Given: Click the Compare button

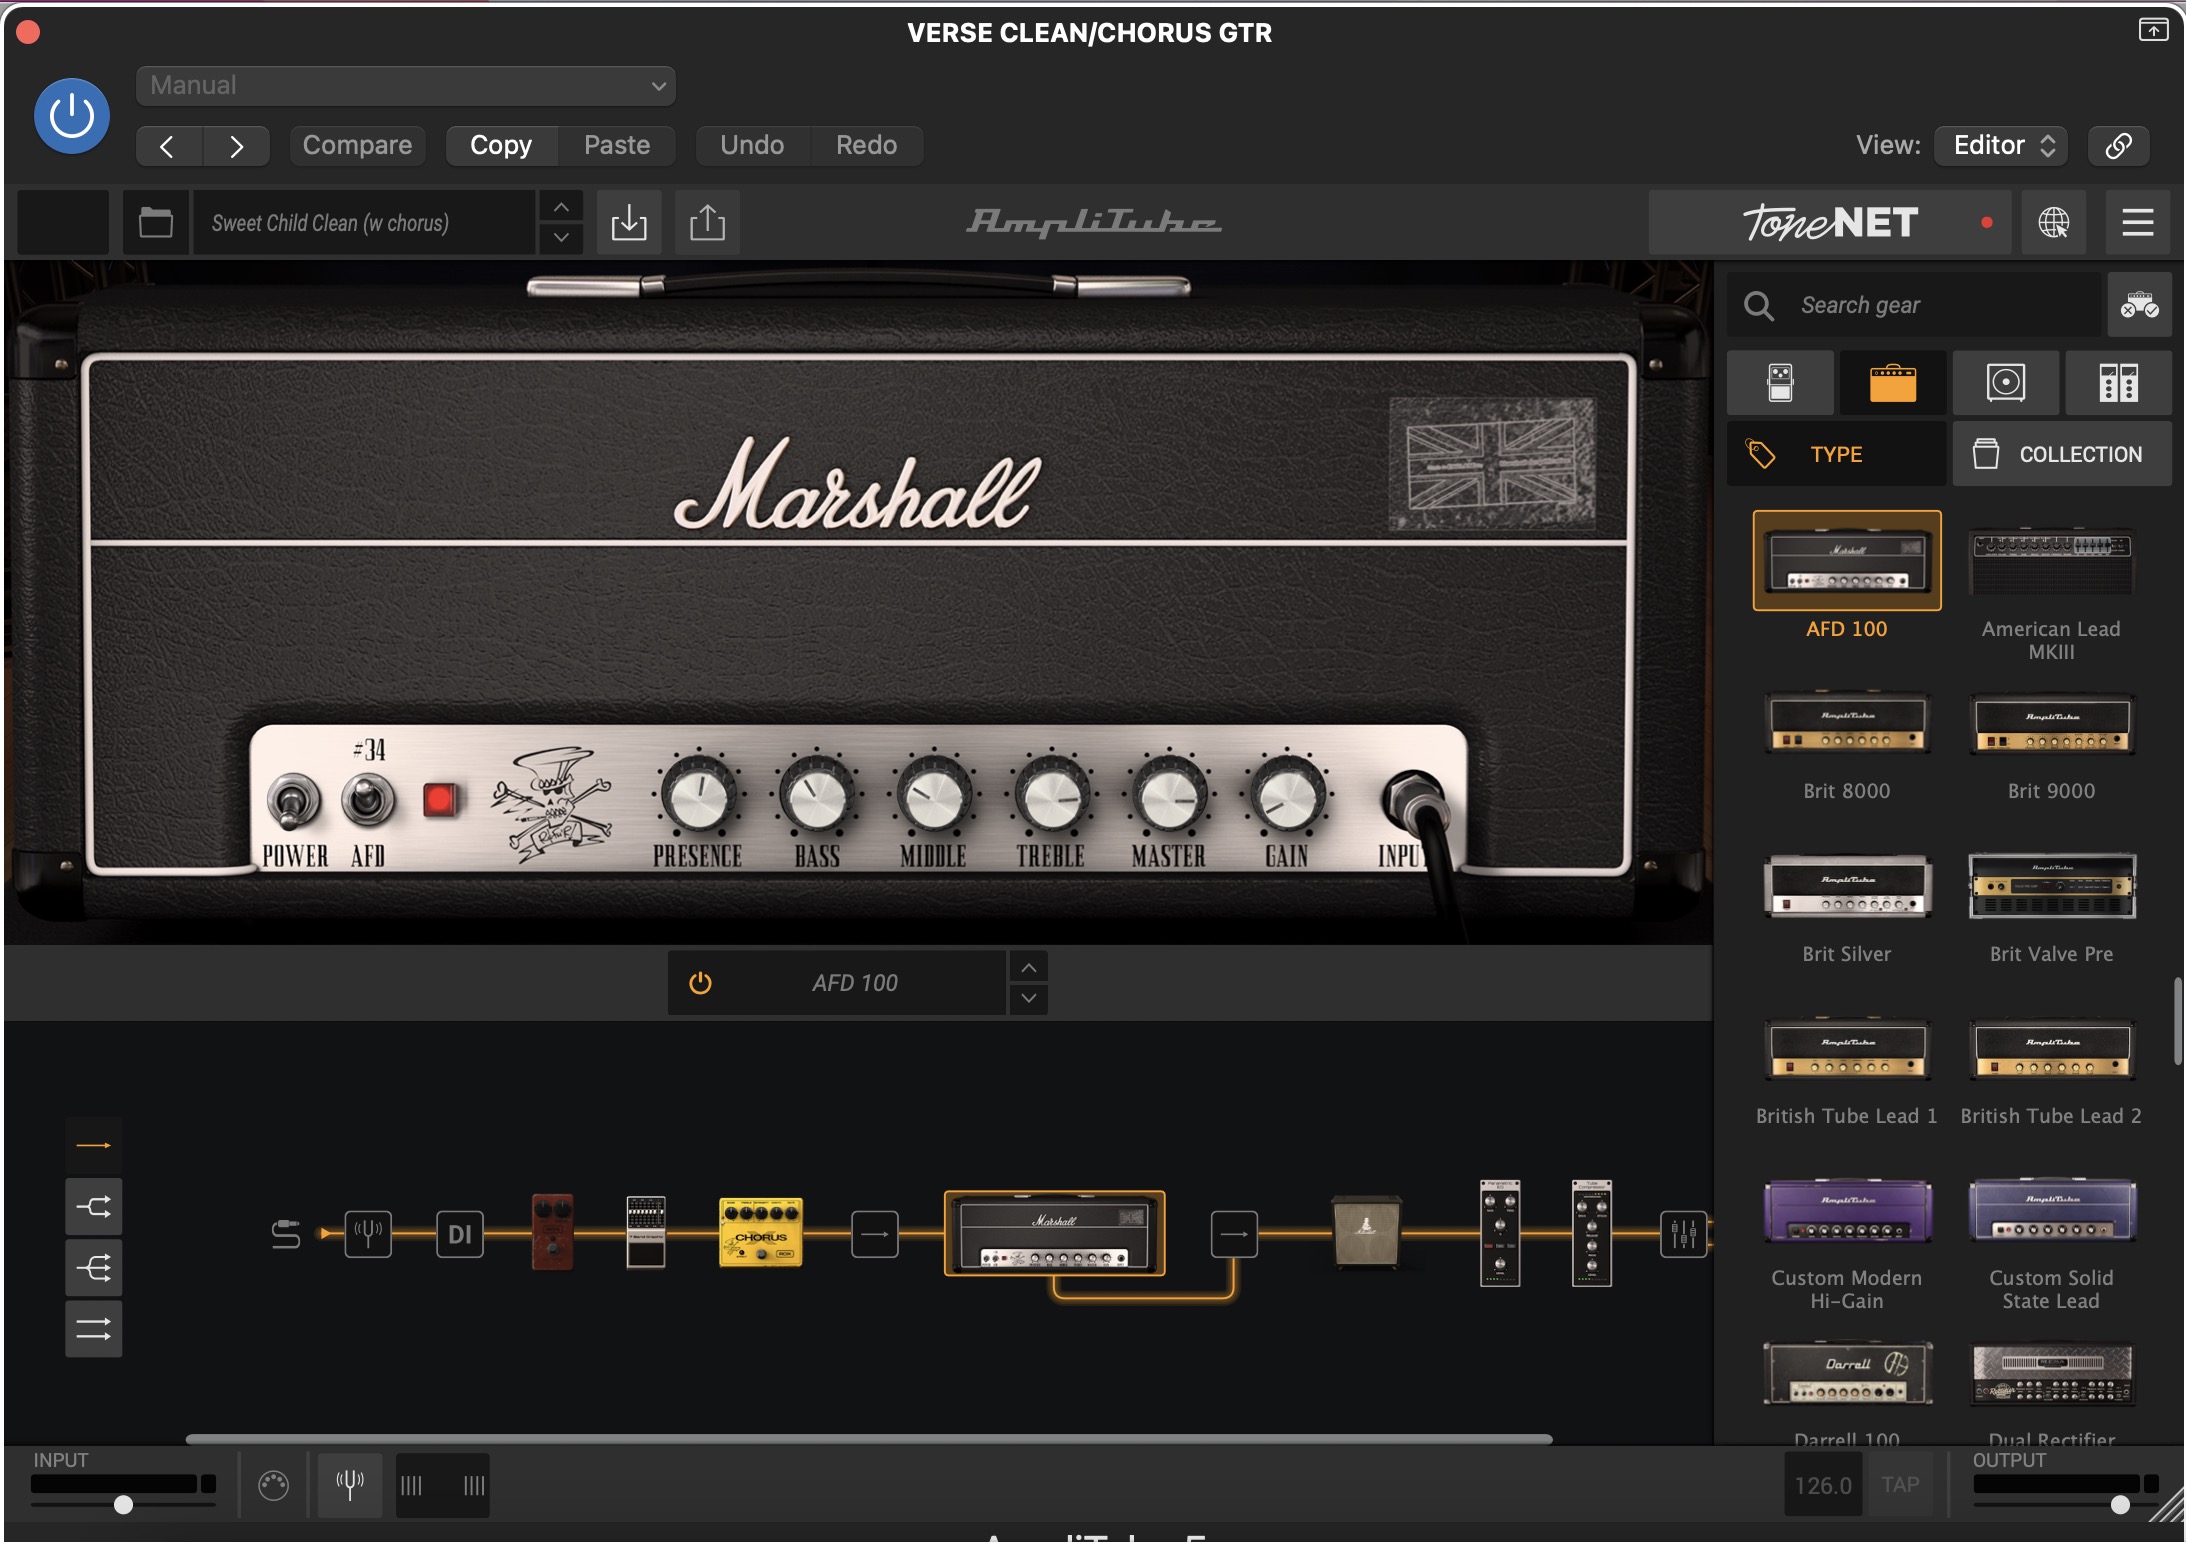Looking at the screenshot, I should [x=357, y=146].
